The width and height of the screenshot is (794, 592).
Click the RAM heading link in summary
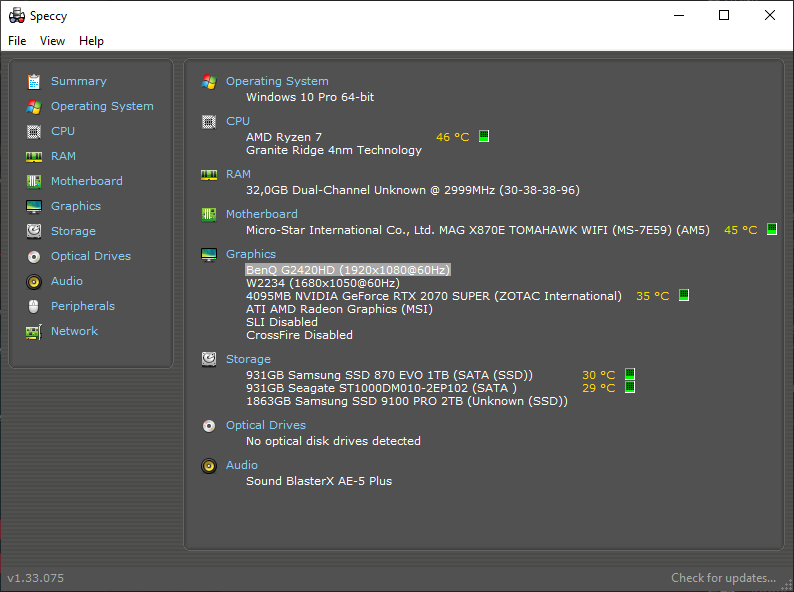click(x=239, y=174)
